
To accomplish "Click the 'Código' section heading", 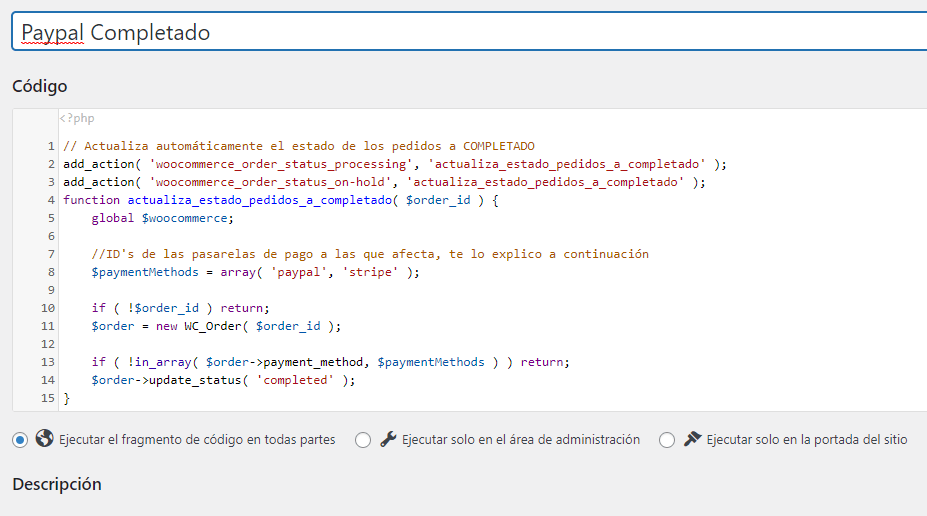I will 40,86.
